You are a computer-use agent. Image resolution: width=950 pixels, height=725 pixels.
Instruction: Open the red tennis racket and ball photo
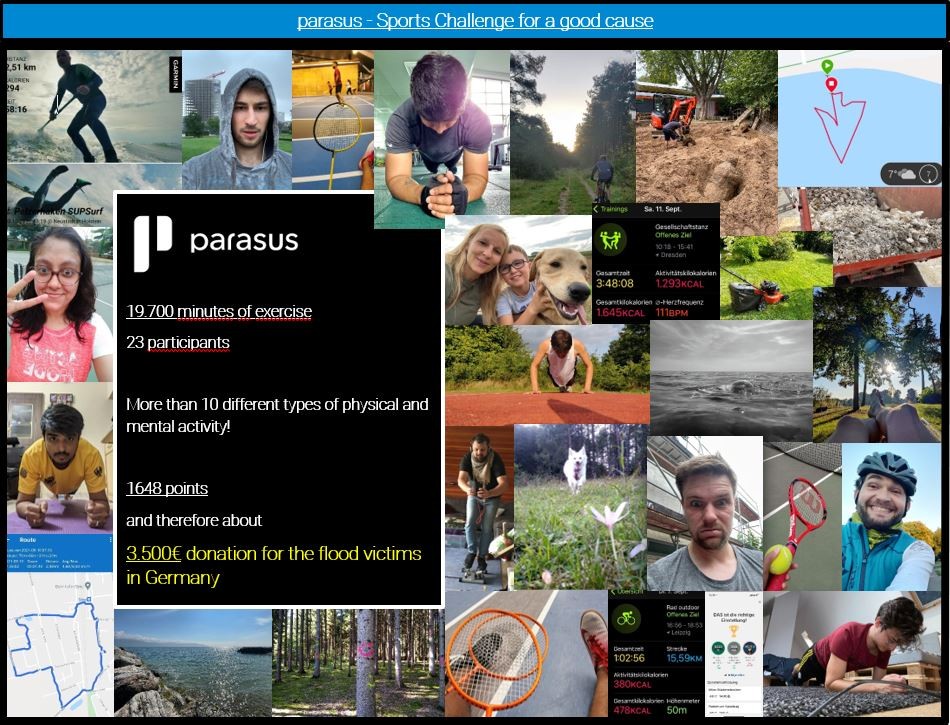802,517
